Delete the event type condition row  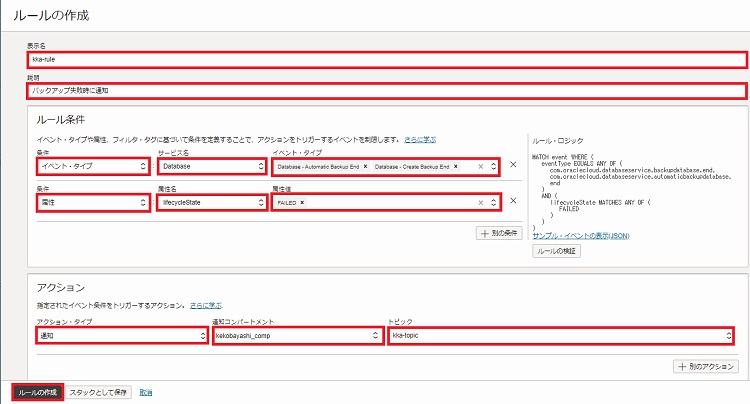[x=513, y=166]
